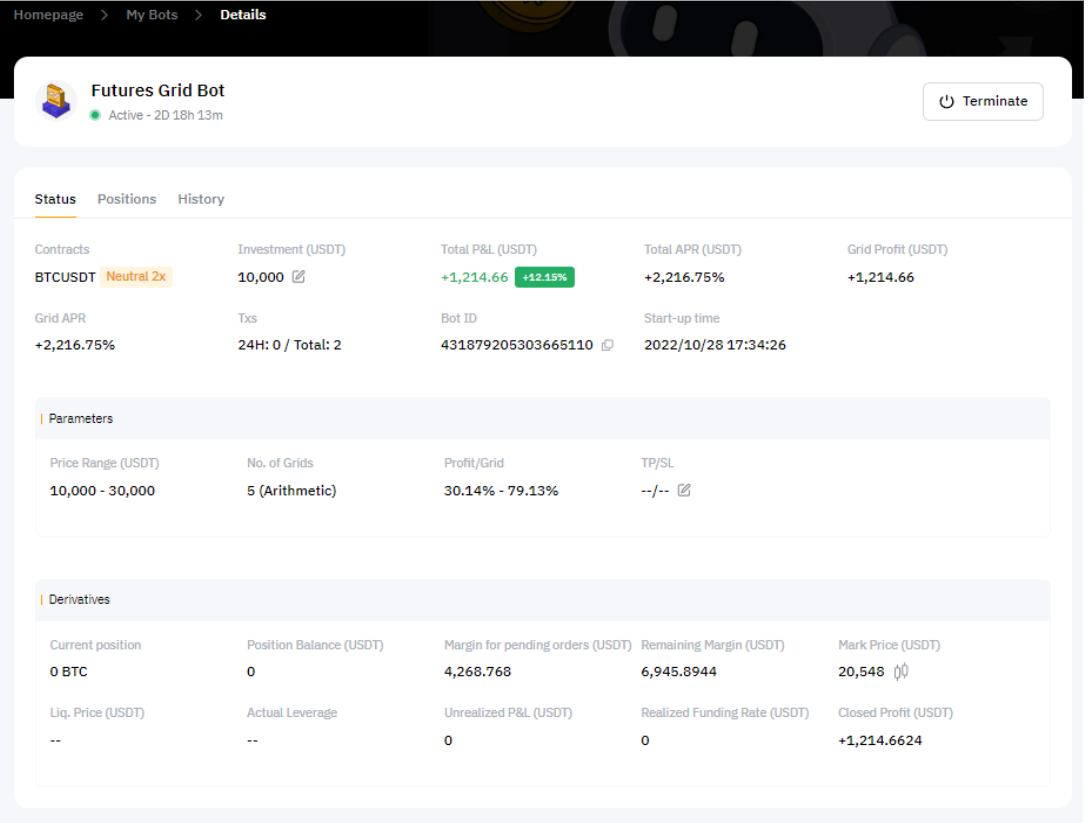Click the chevron after Homepage breadcrumb
Screen dimensions: 1092x823
click(105, 15)
